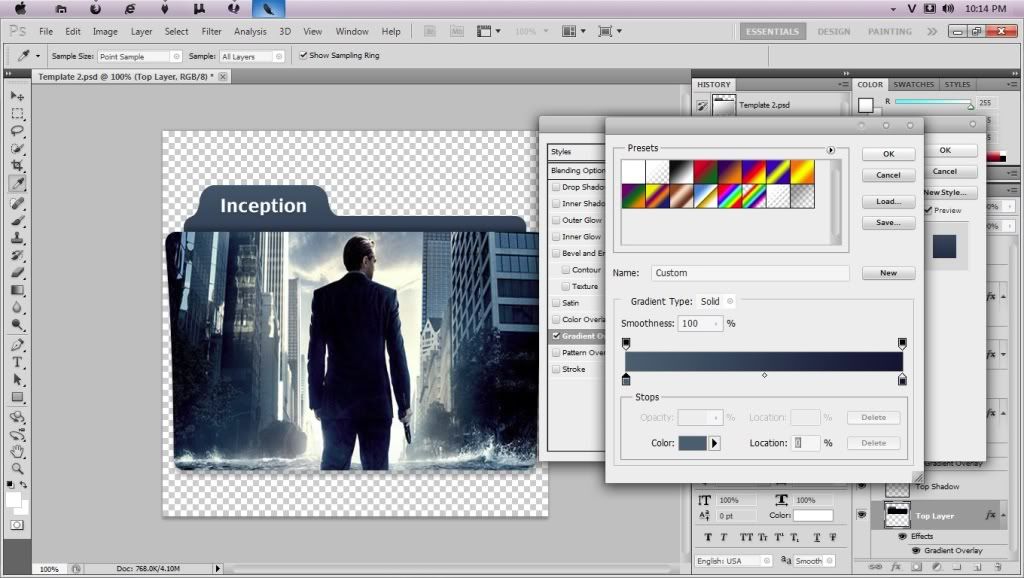Click the Underline character icon
The height and width of the screenshot is (578, 1024).
click(x=817, y=538)
